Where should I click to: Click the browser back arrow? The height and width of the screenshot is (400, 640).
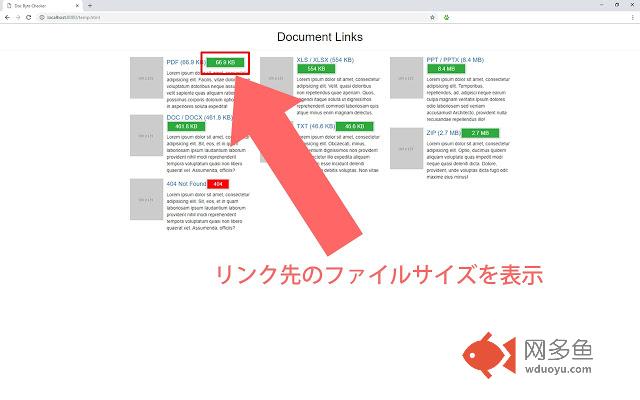click(x=6, y=17)
